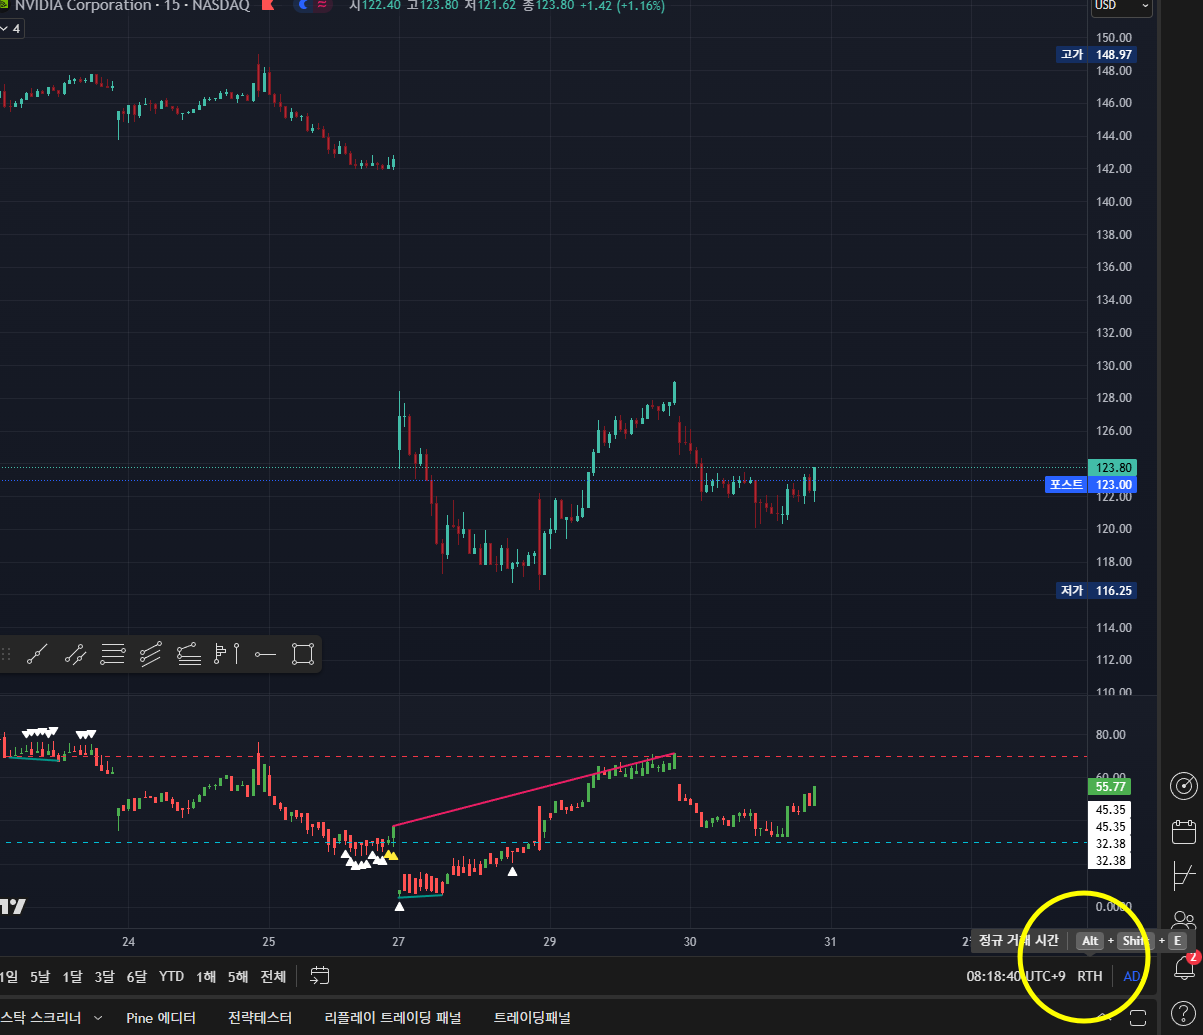Select the volume profile drawing tool
This screenshot has height=1035, width=1203.
[x=226, y=655]
